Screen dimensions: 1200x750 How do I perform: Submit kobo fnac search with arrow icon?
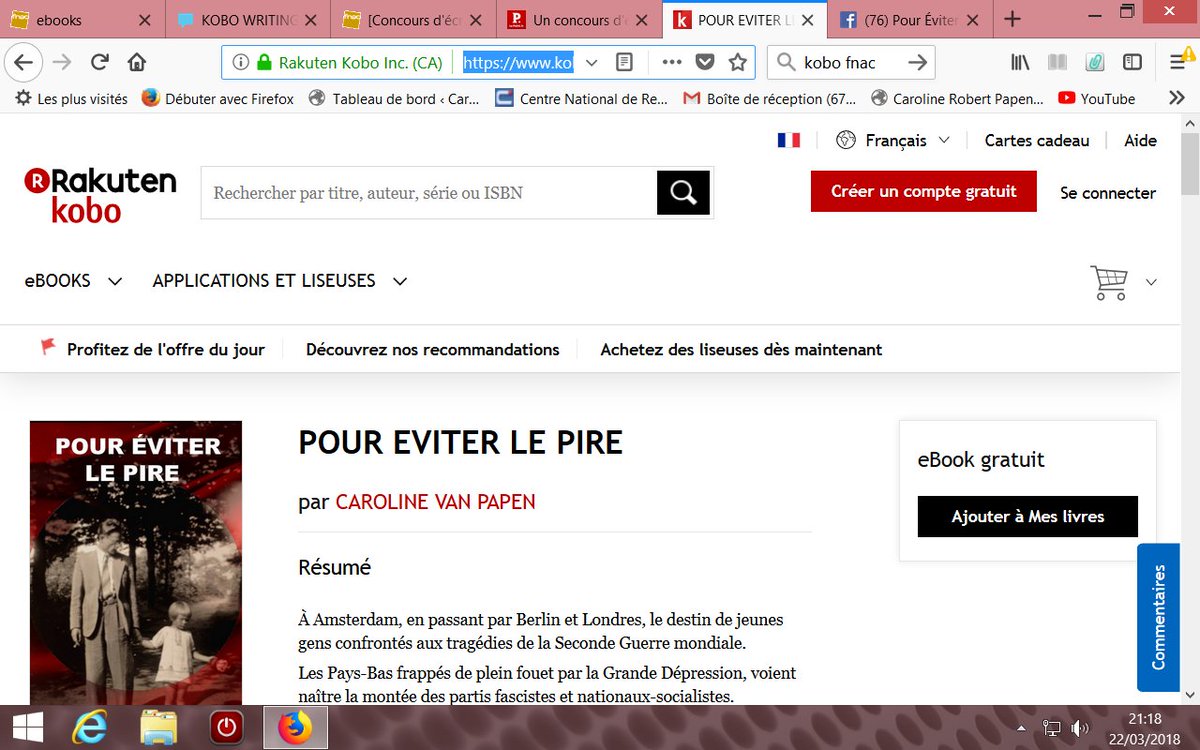click(917, 62)
